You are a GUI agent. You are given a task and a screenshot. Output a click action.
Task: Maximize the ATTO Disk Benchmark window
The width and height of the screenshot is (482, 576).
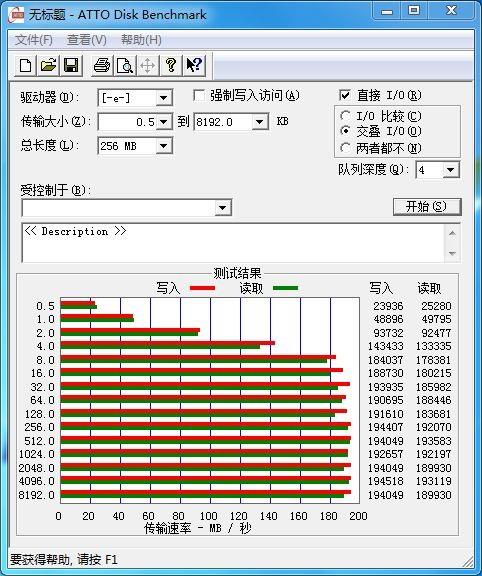[x=414, y=11]
